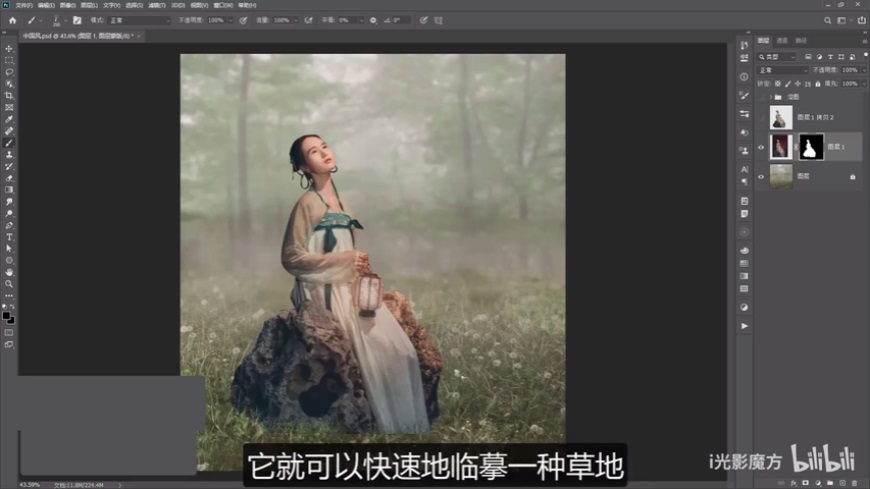Select the Smudge tool
The height and width of the screenshot is (489, 870).
point(9,201)
